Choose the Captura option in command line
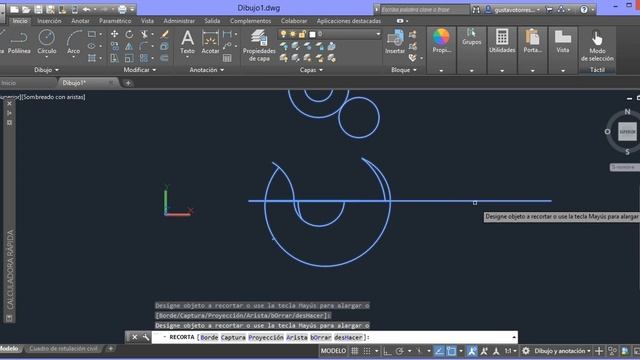640x360 pixels. click(x=233, y=338)
